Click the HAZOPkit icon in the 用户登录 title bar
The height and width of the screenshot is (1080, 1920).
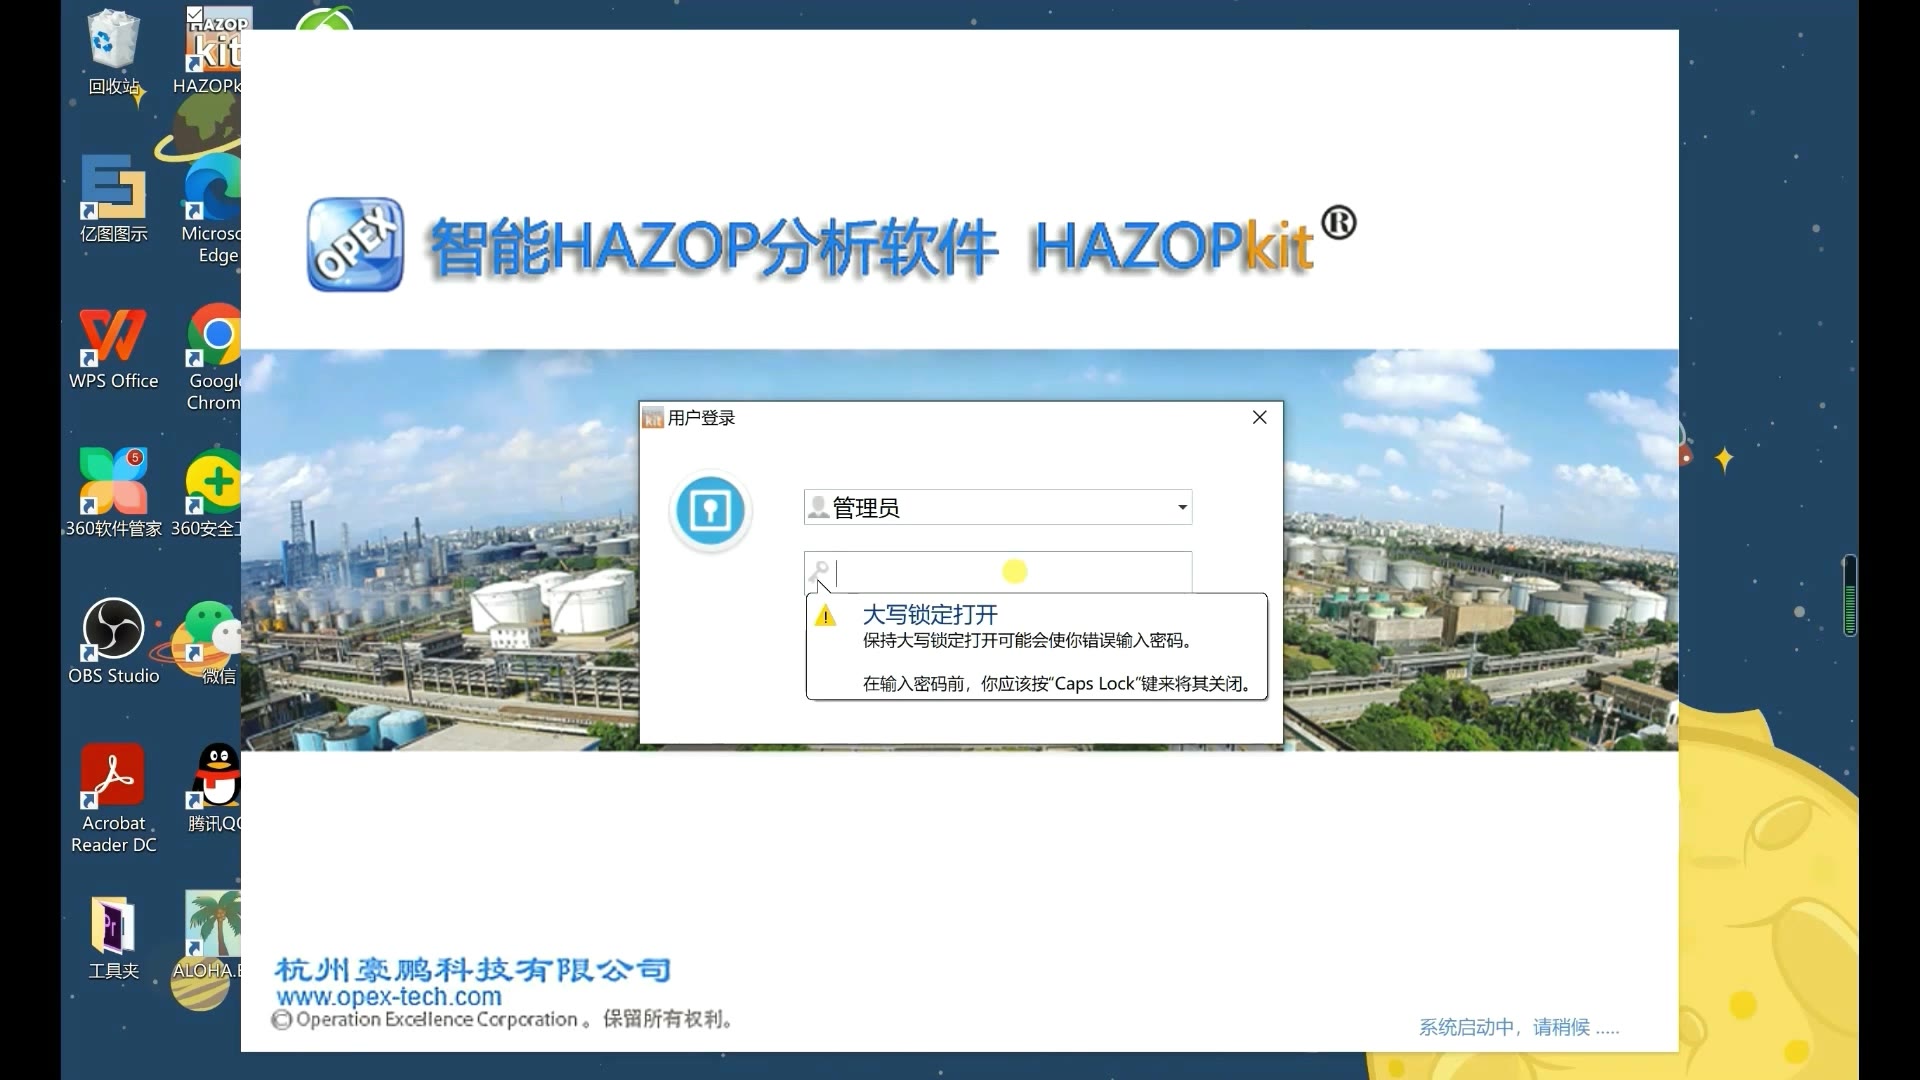click(x=653, y=418)
